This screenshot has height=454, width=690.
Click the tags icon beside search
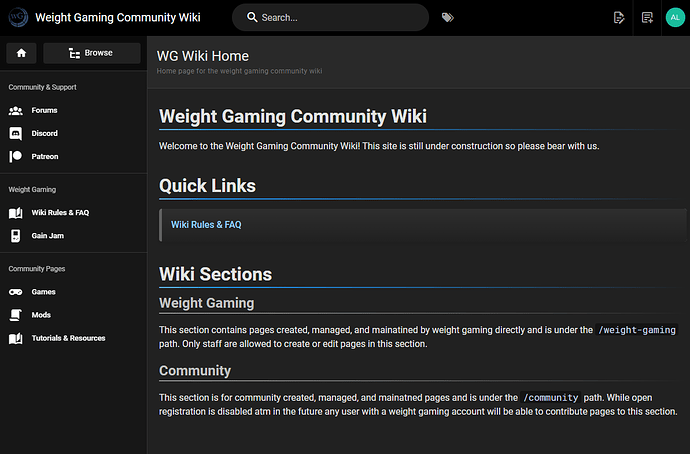[x=448, y=18]
